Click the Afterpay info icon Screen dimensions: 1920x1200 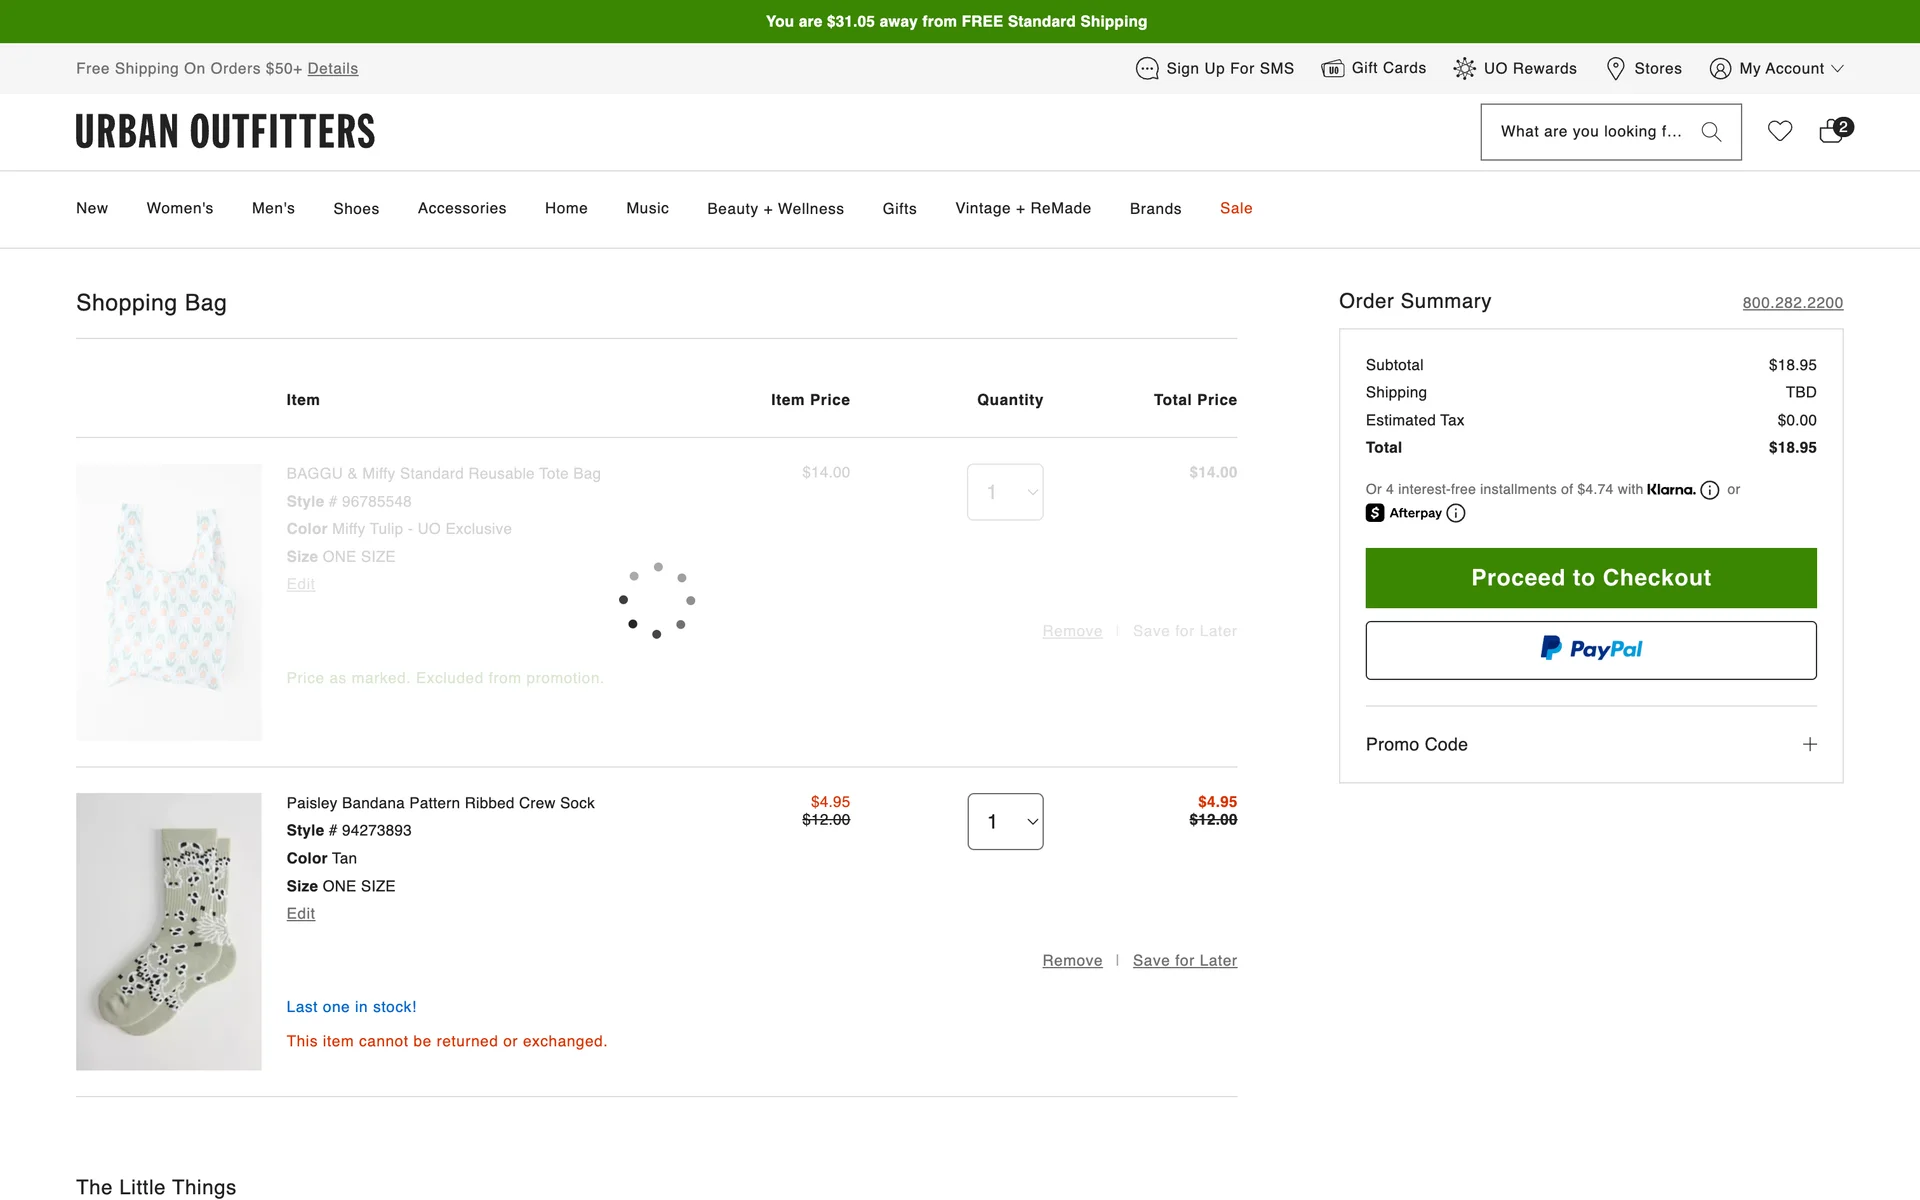tap(1456, 513)
